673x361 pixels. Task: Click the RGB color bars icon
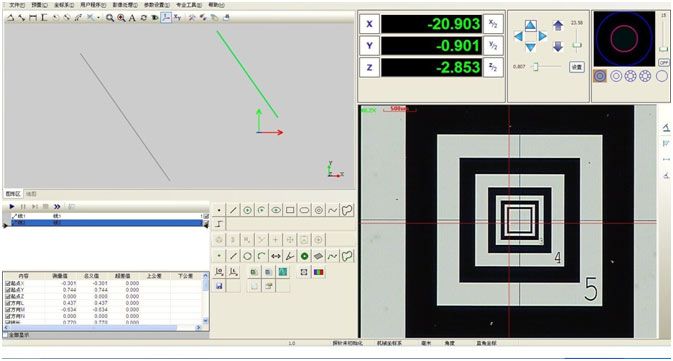(318, 272)
